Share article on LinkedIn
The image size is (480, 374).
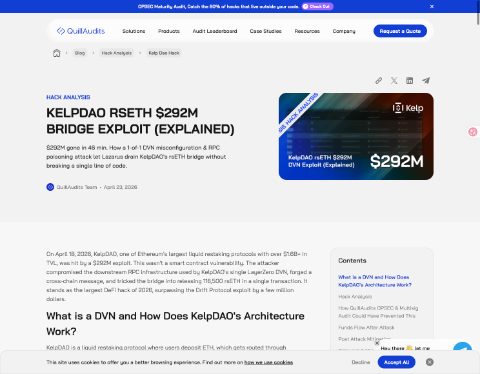pyautogui.click(x=410, y=80)
